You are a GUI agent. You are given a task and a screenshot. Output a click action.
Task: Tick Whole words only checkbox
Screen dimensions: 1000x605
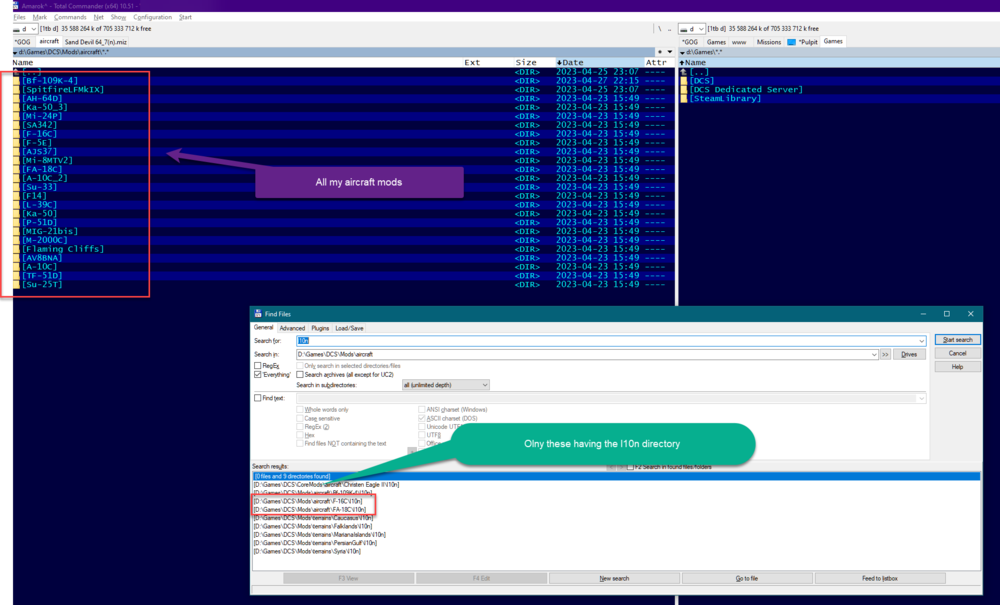point(300,410)
